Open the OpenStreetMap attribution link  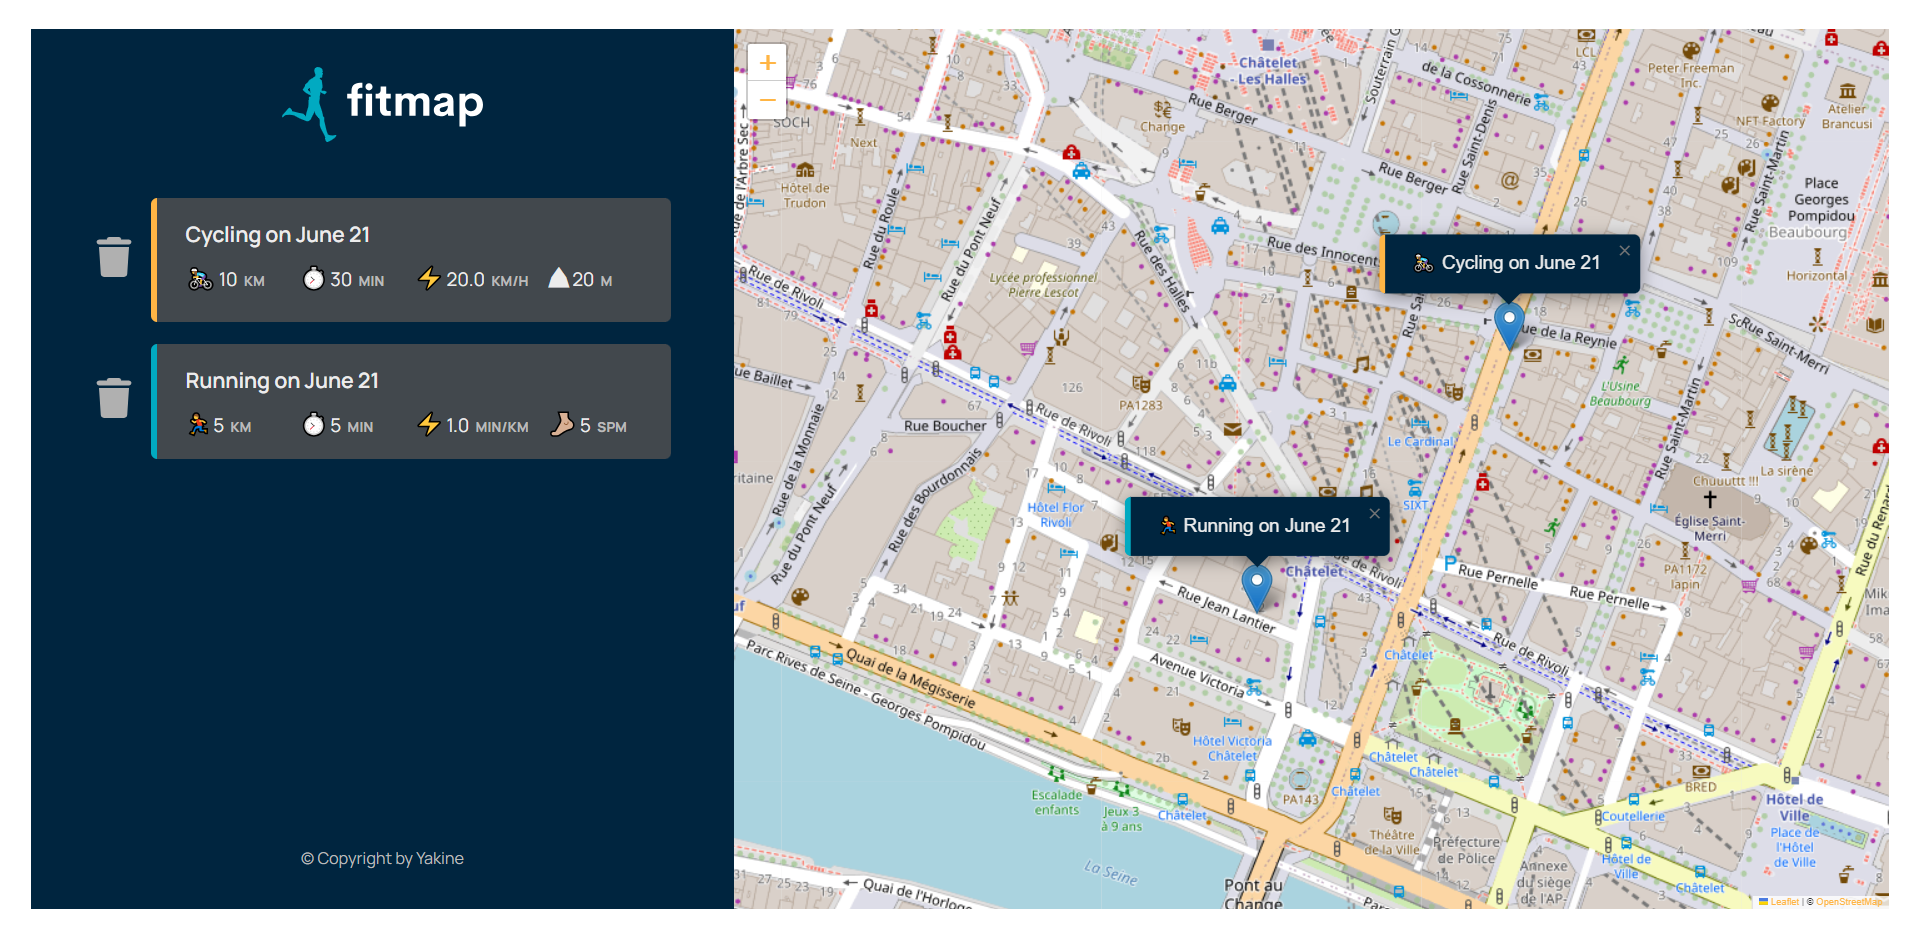(x=1850, y=902)
